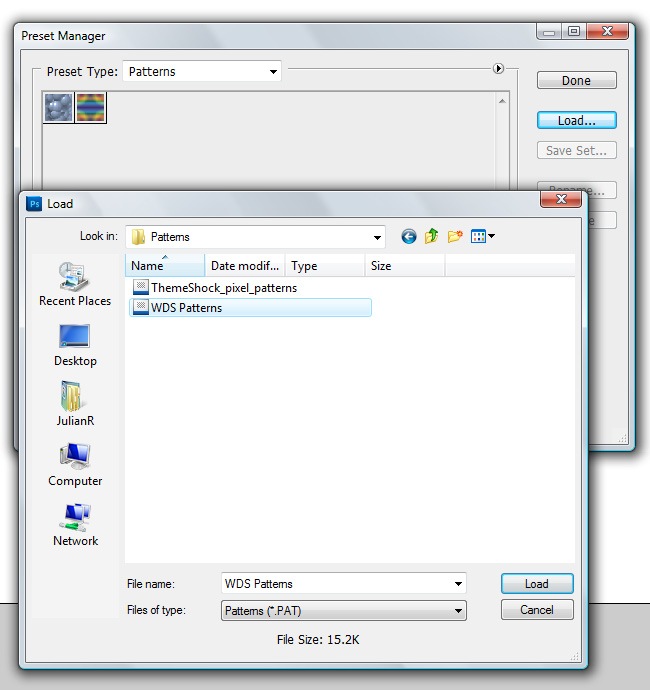Open the Views menu icon
Viewport: 650px width, 690px height.
483,237
